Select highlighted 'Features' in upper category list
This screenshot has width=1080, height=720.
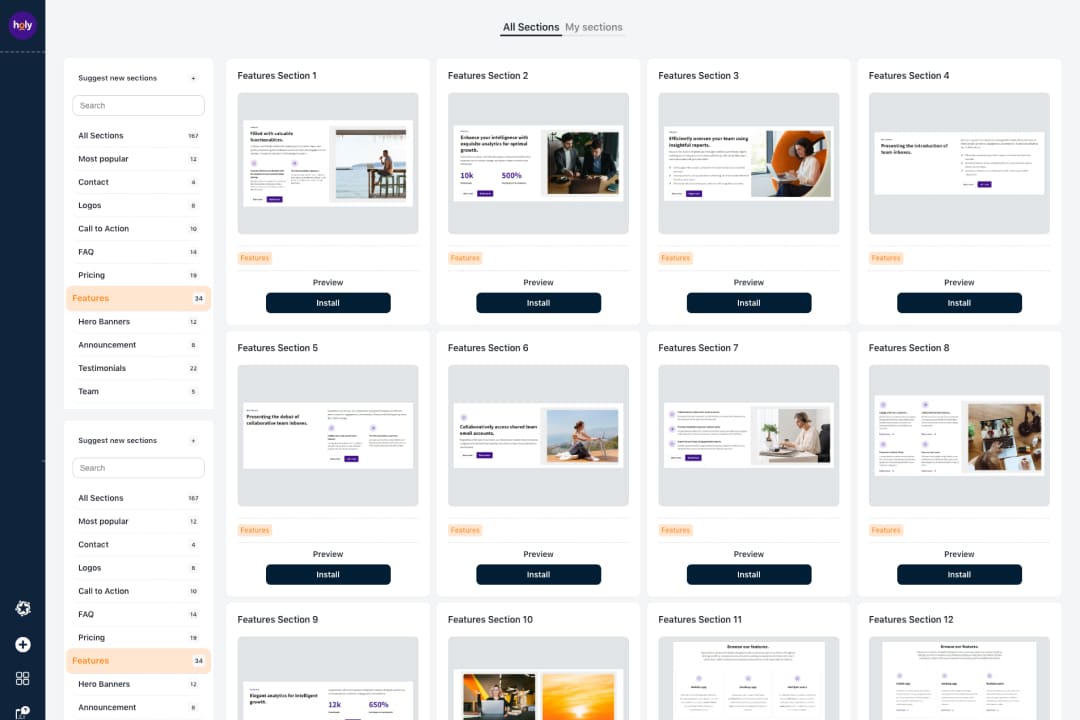(x=138, y=298)
